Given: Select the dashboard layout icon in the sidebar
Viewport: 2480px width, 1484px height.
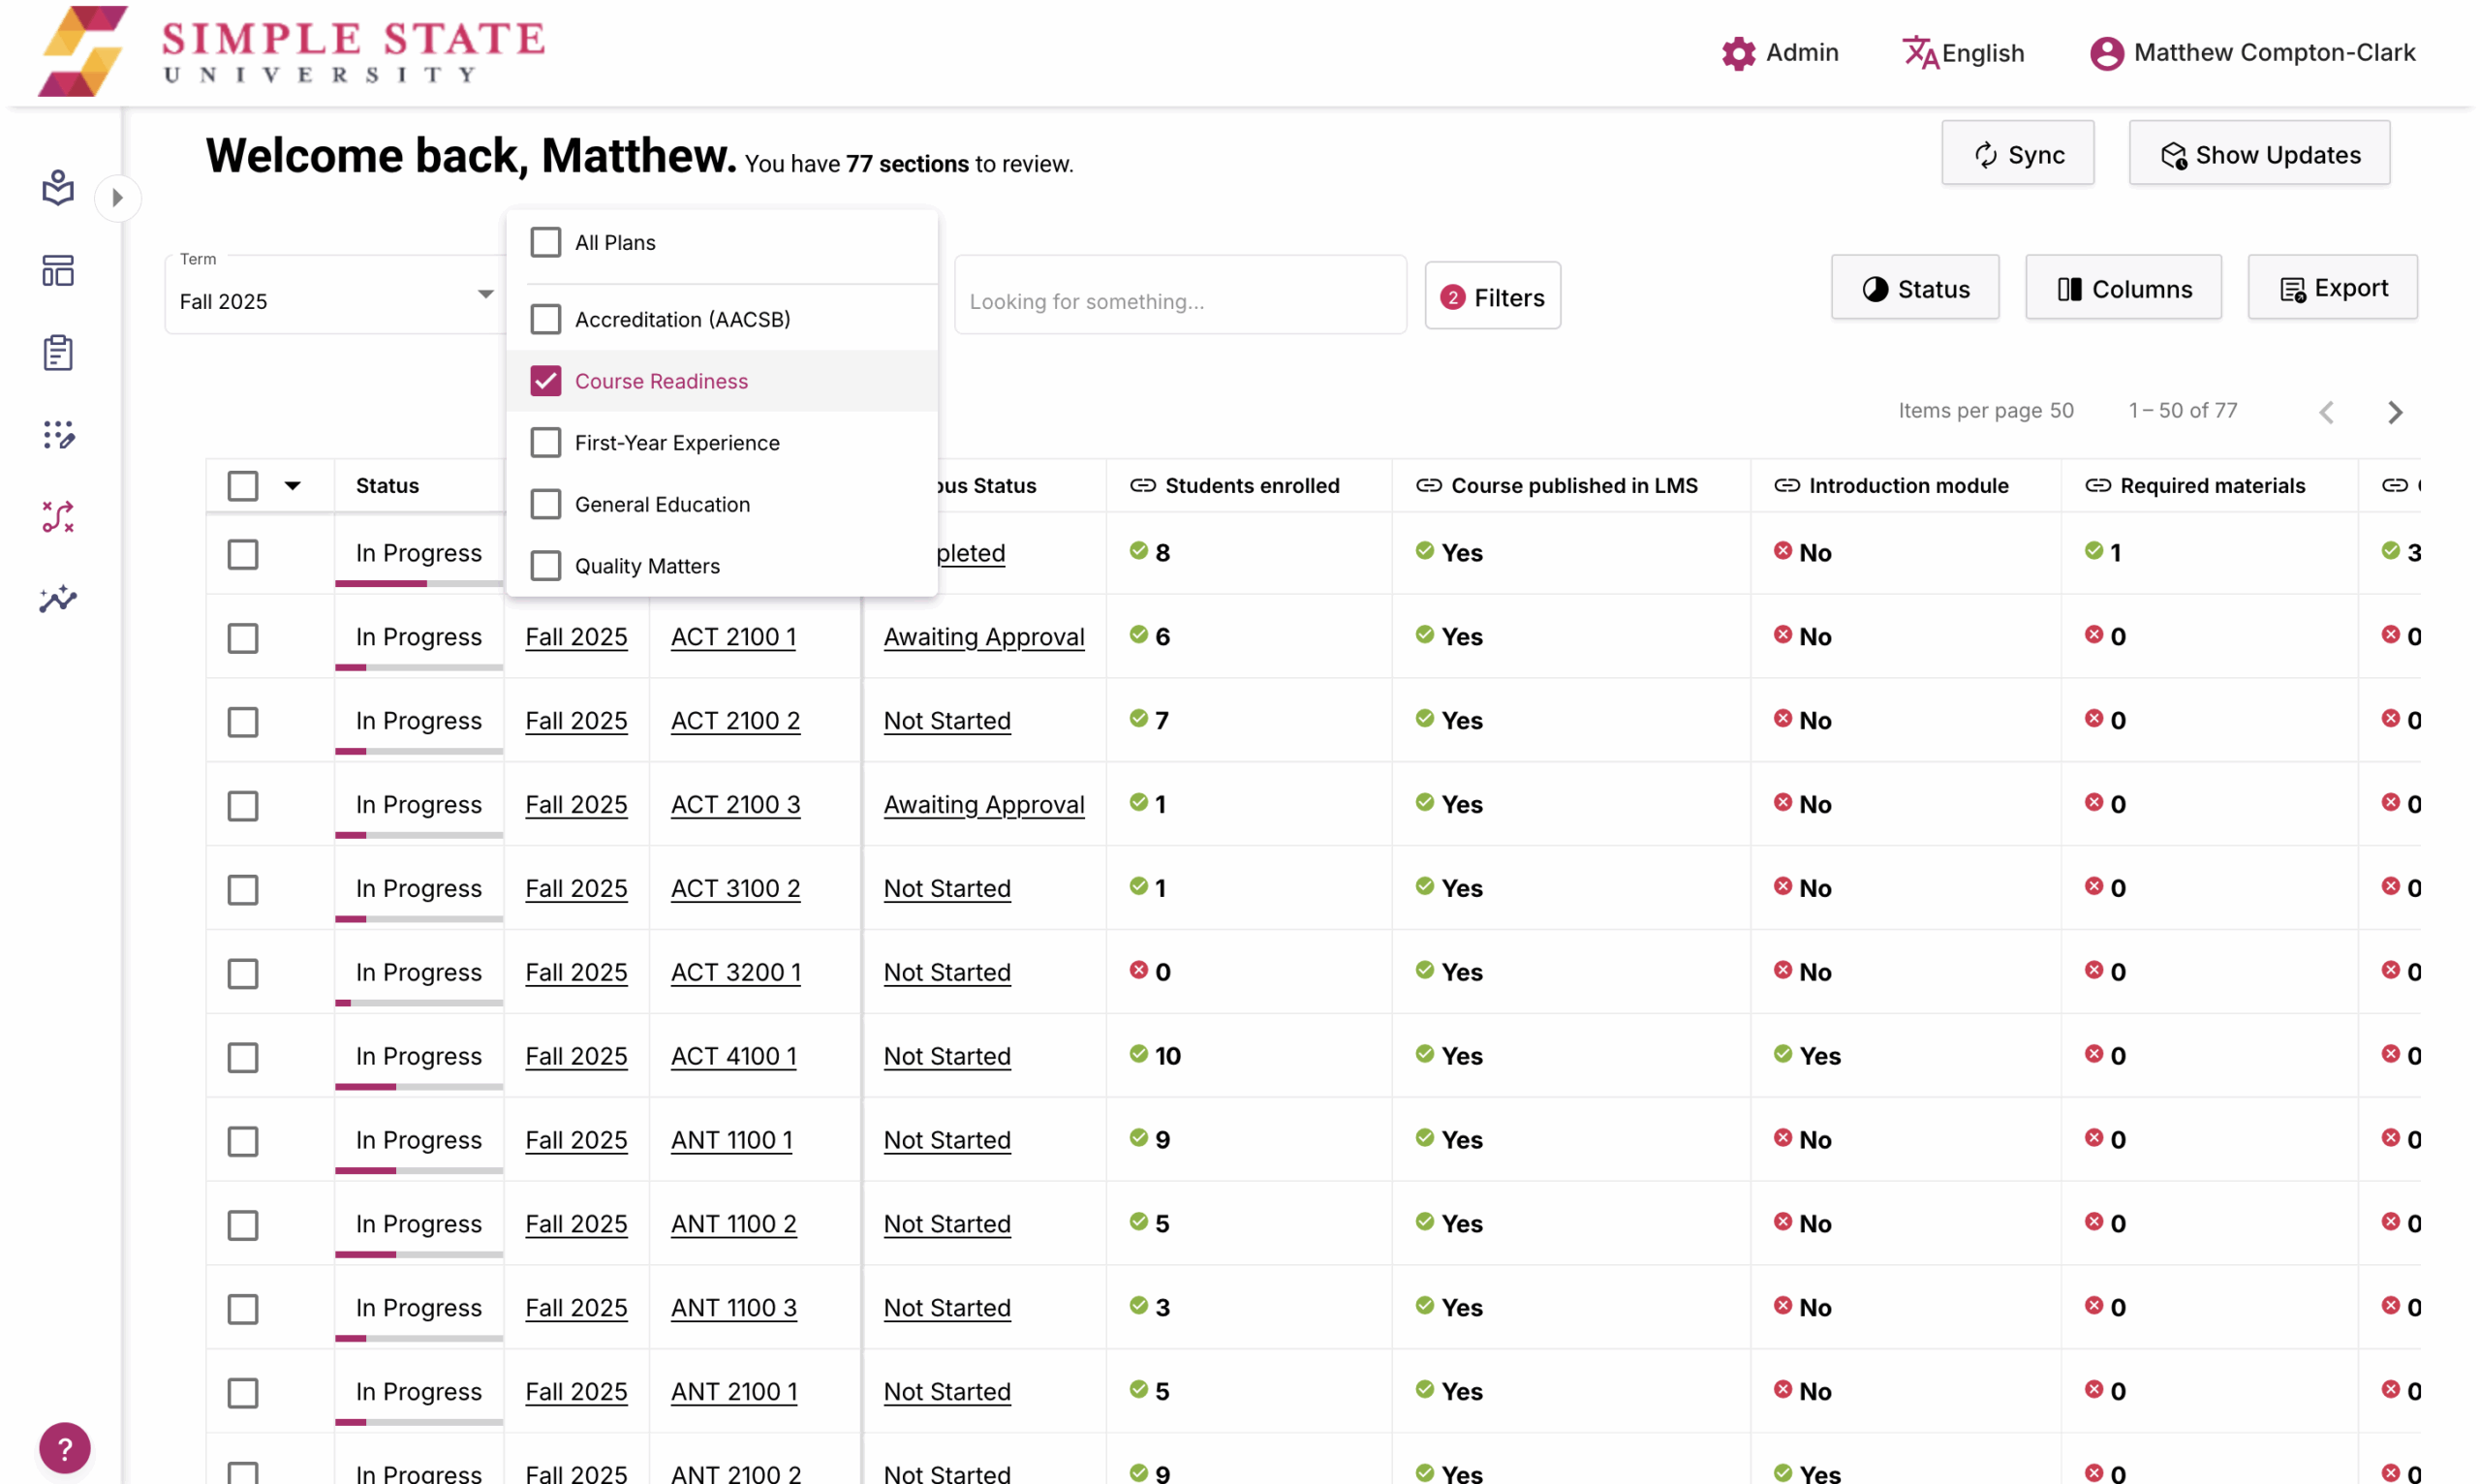Looking at the screenshot, I should point(57,270).
